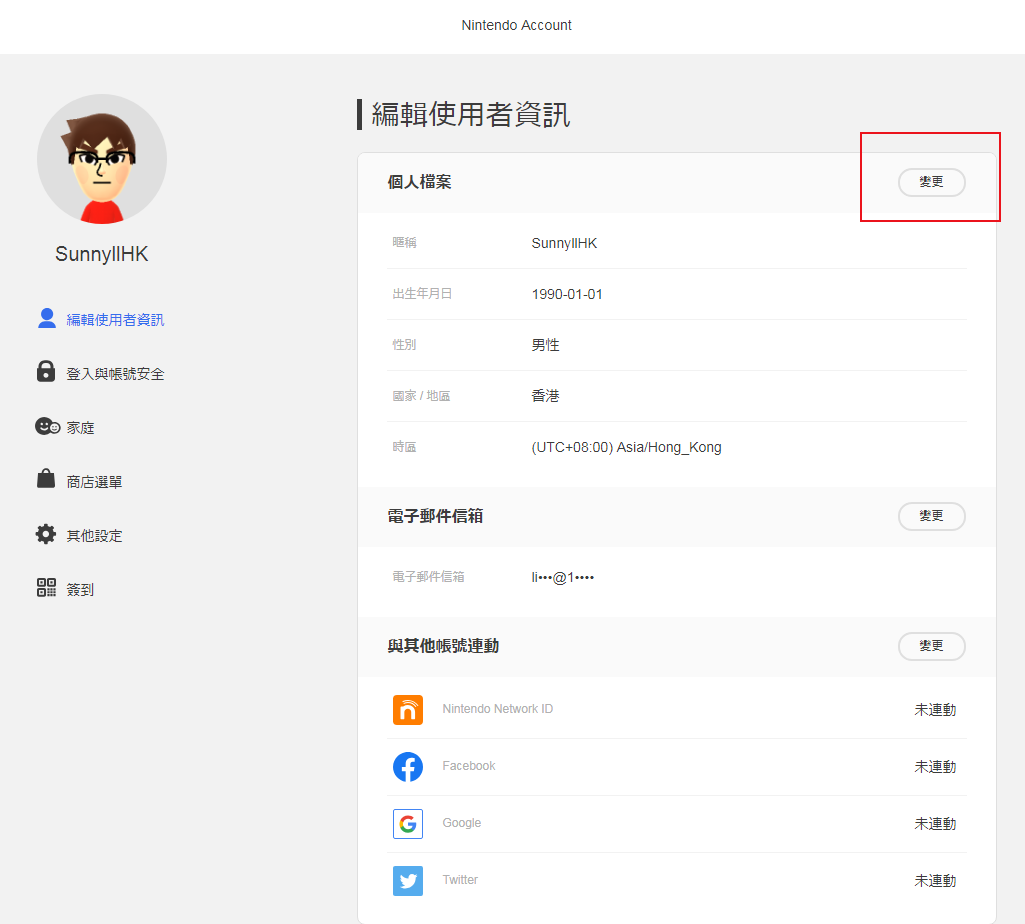
Task: Click the Facebook logo icon
Action: (408, 766)
